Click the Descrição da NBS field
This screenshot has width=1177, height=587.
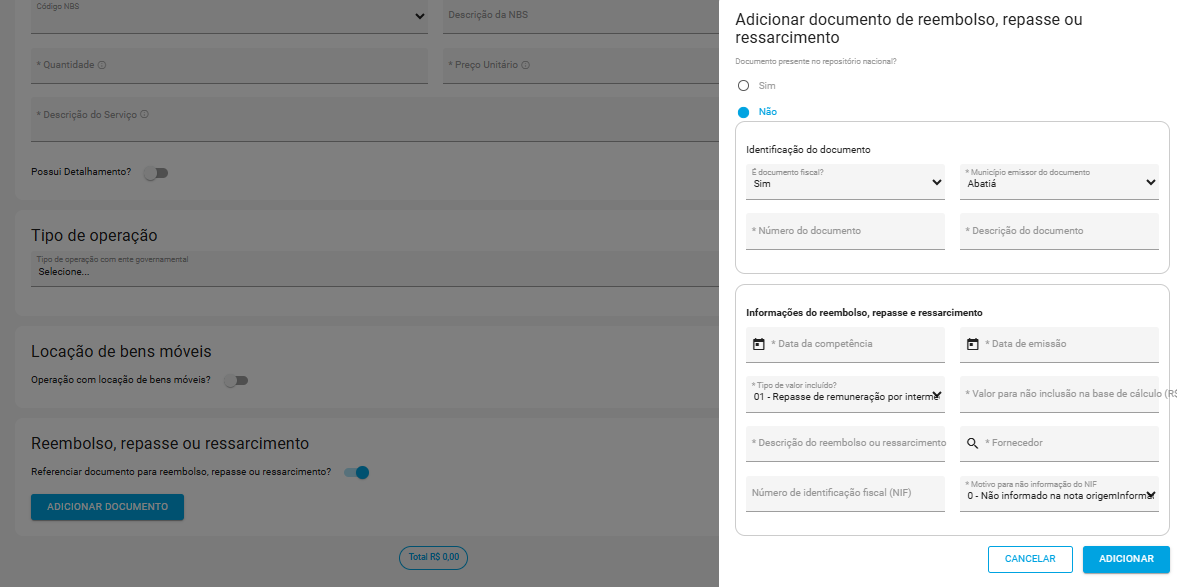point(581,17)
